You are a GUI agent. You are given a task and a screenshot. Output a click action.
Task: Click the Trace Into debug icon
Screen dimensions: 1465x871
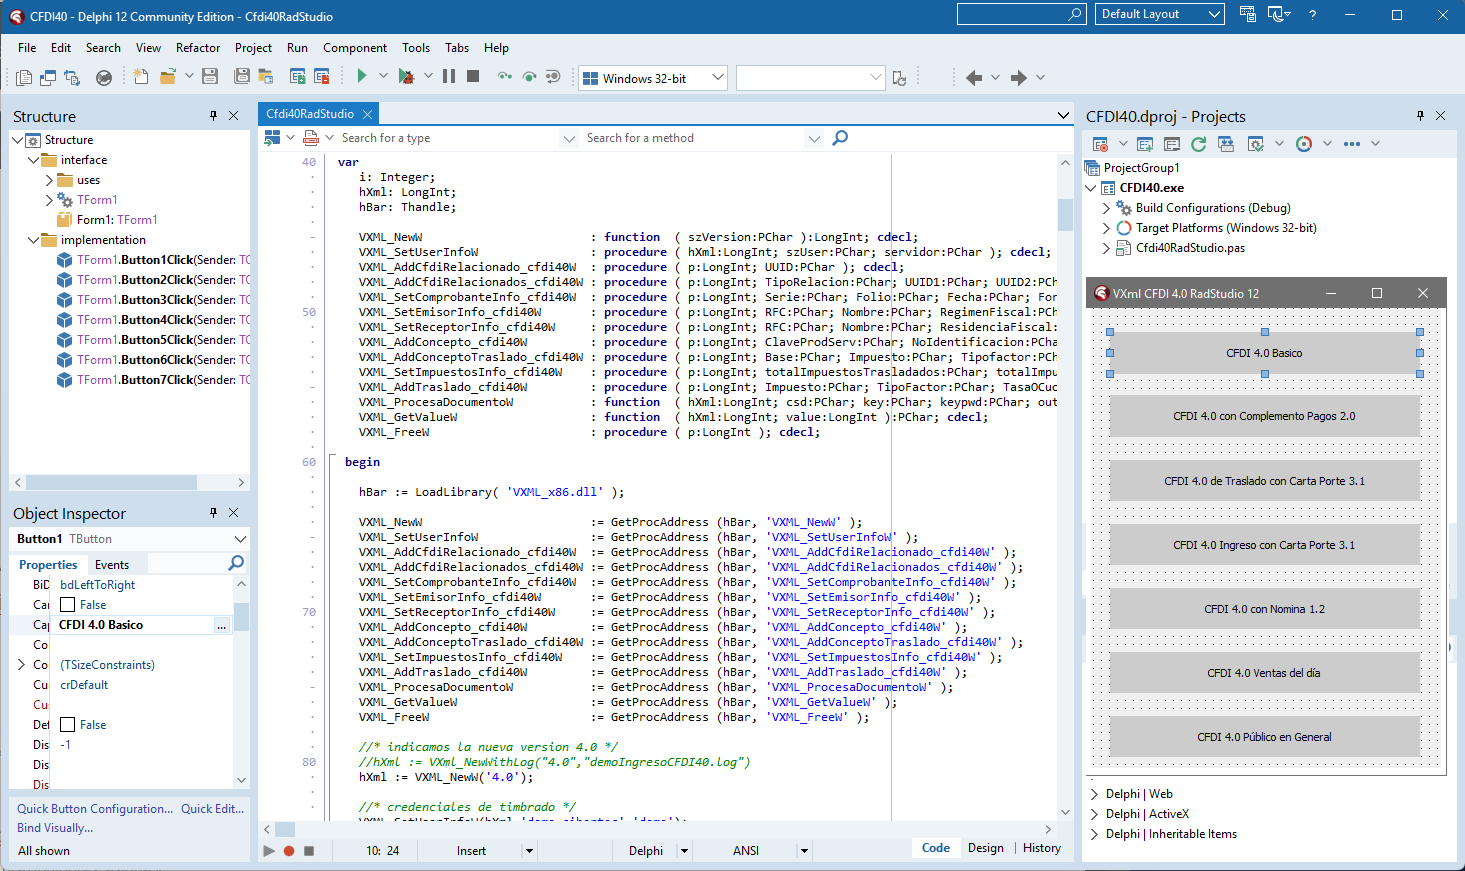tap(505, 76)
